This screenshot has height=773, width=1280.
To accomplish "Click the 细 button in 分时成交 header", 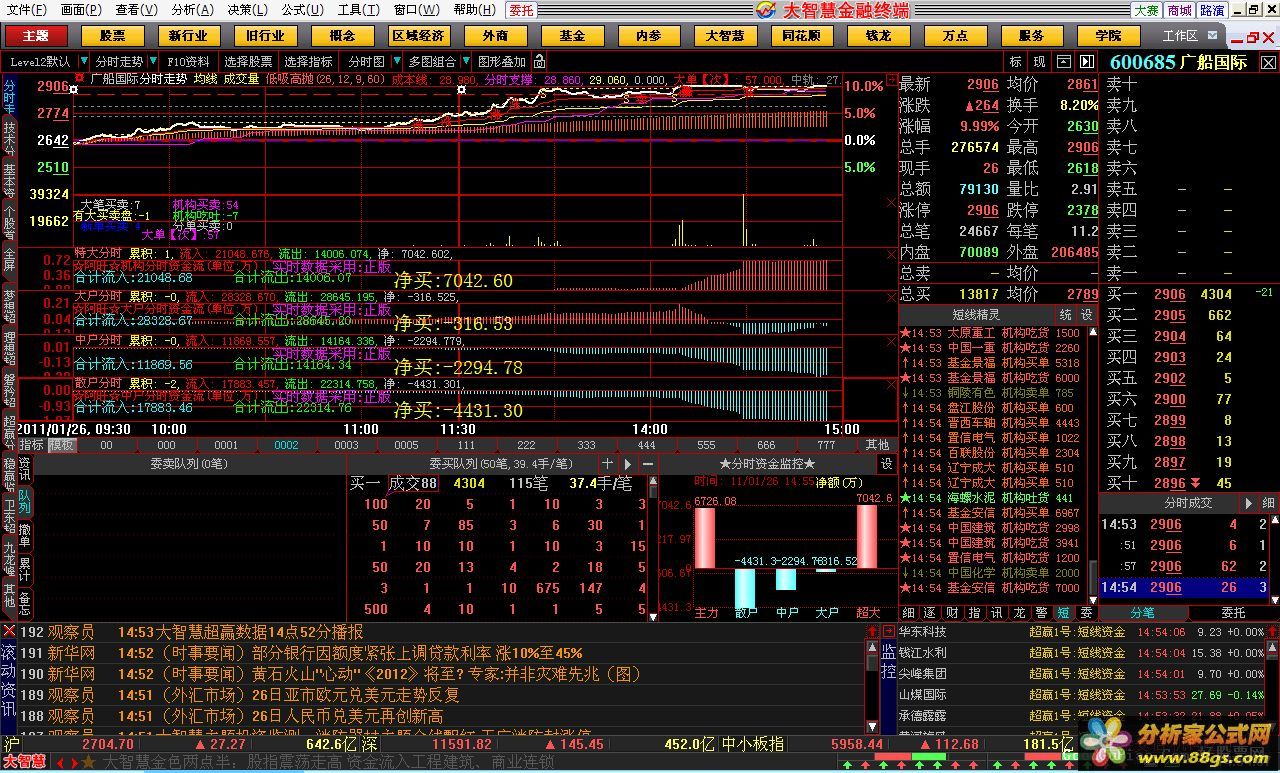I will (x=1268, y=503).
